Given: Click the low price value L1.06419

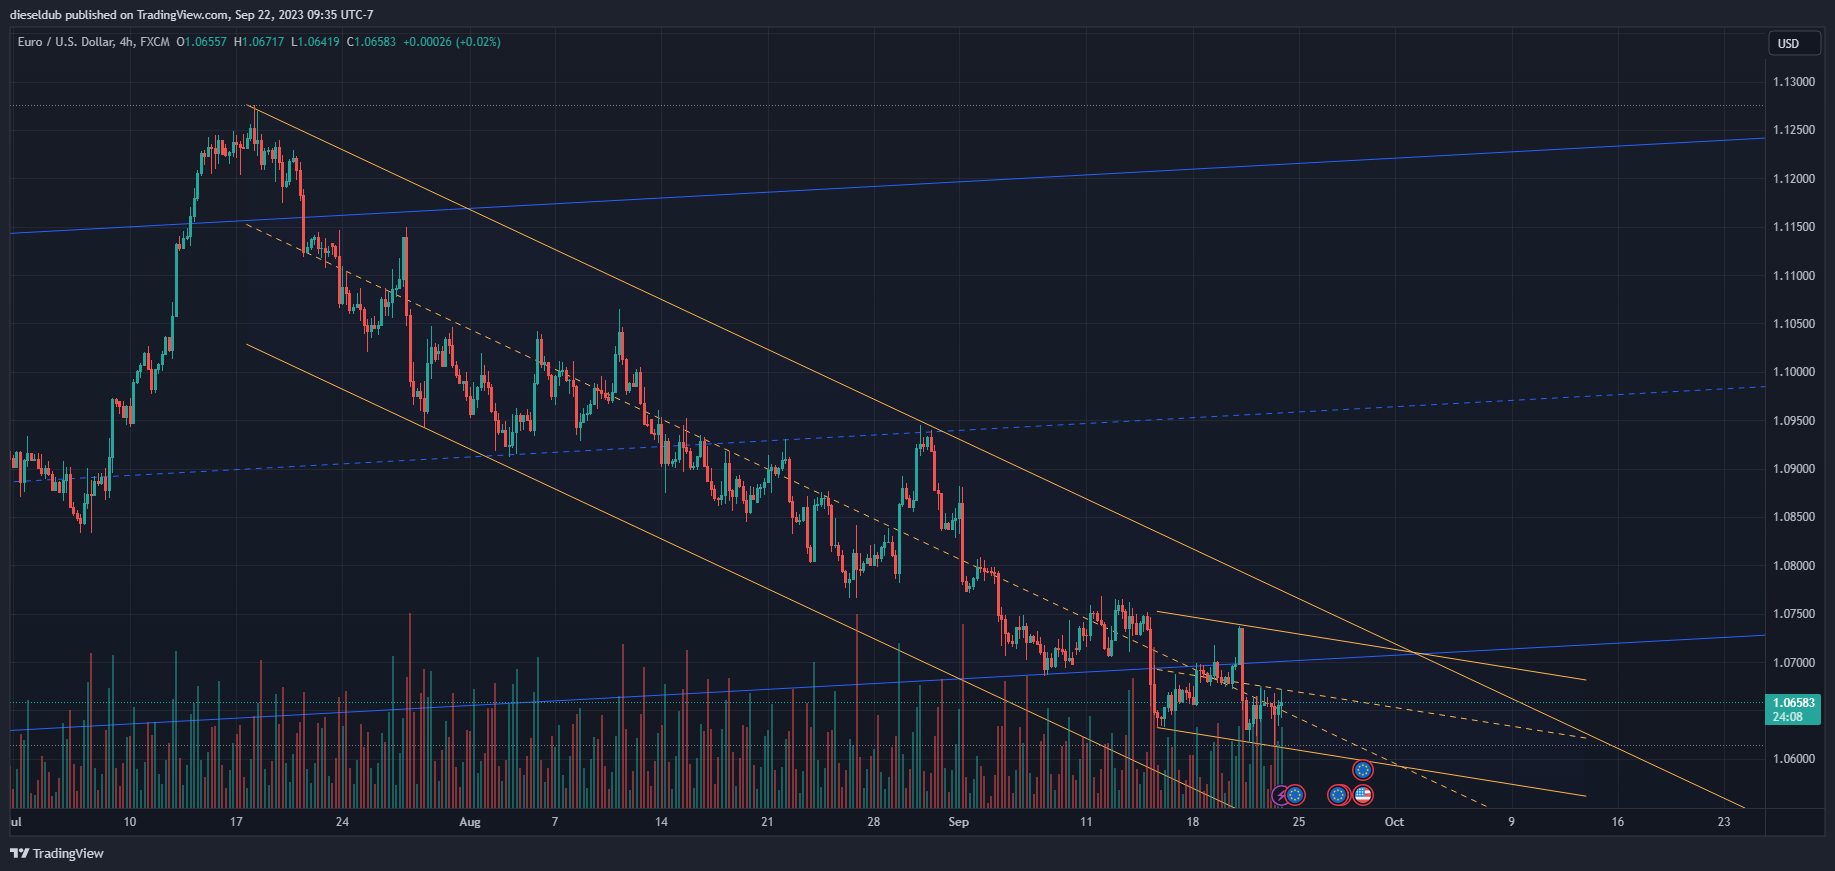Looking at the screenshot, I should pyautogui.click(x=315, y=42).
